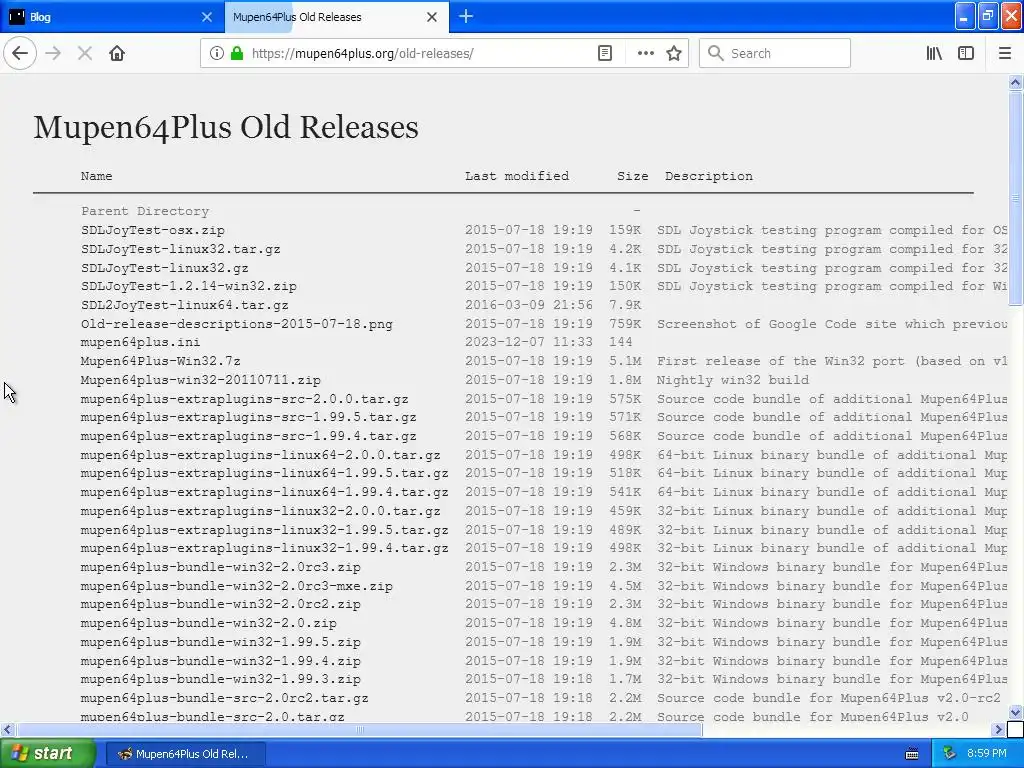The image size is (1024, 768).
Task: Open mupen64plus-bundle-win32-2.0rc2.zip
Action: [221, 605]
